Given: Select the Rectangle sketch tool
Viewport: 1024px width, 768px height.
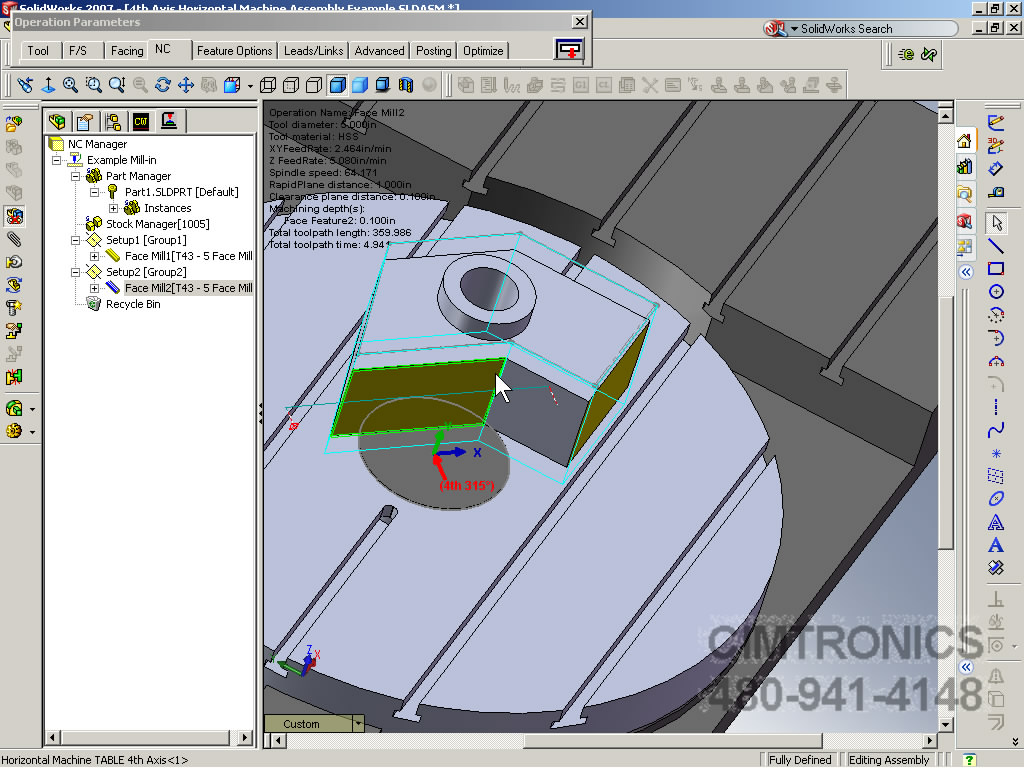Looking at the screenshot, I should (996, 268).
